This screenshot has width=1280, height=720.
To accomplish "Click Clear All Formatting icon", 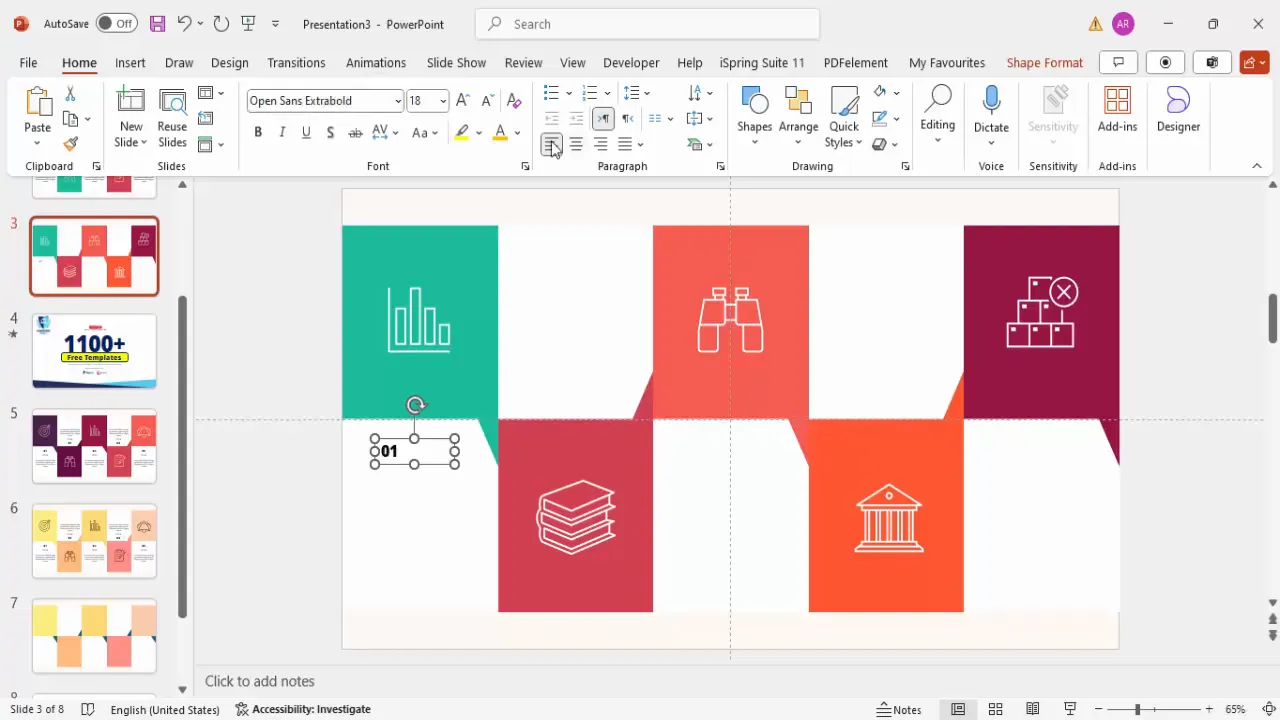I will 514,100.
